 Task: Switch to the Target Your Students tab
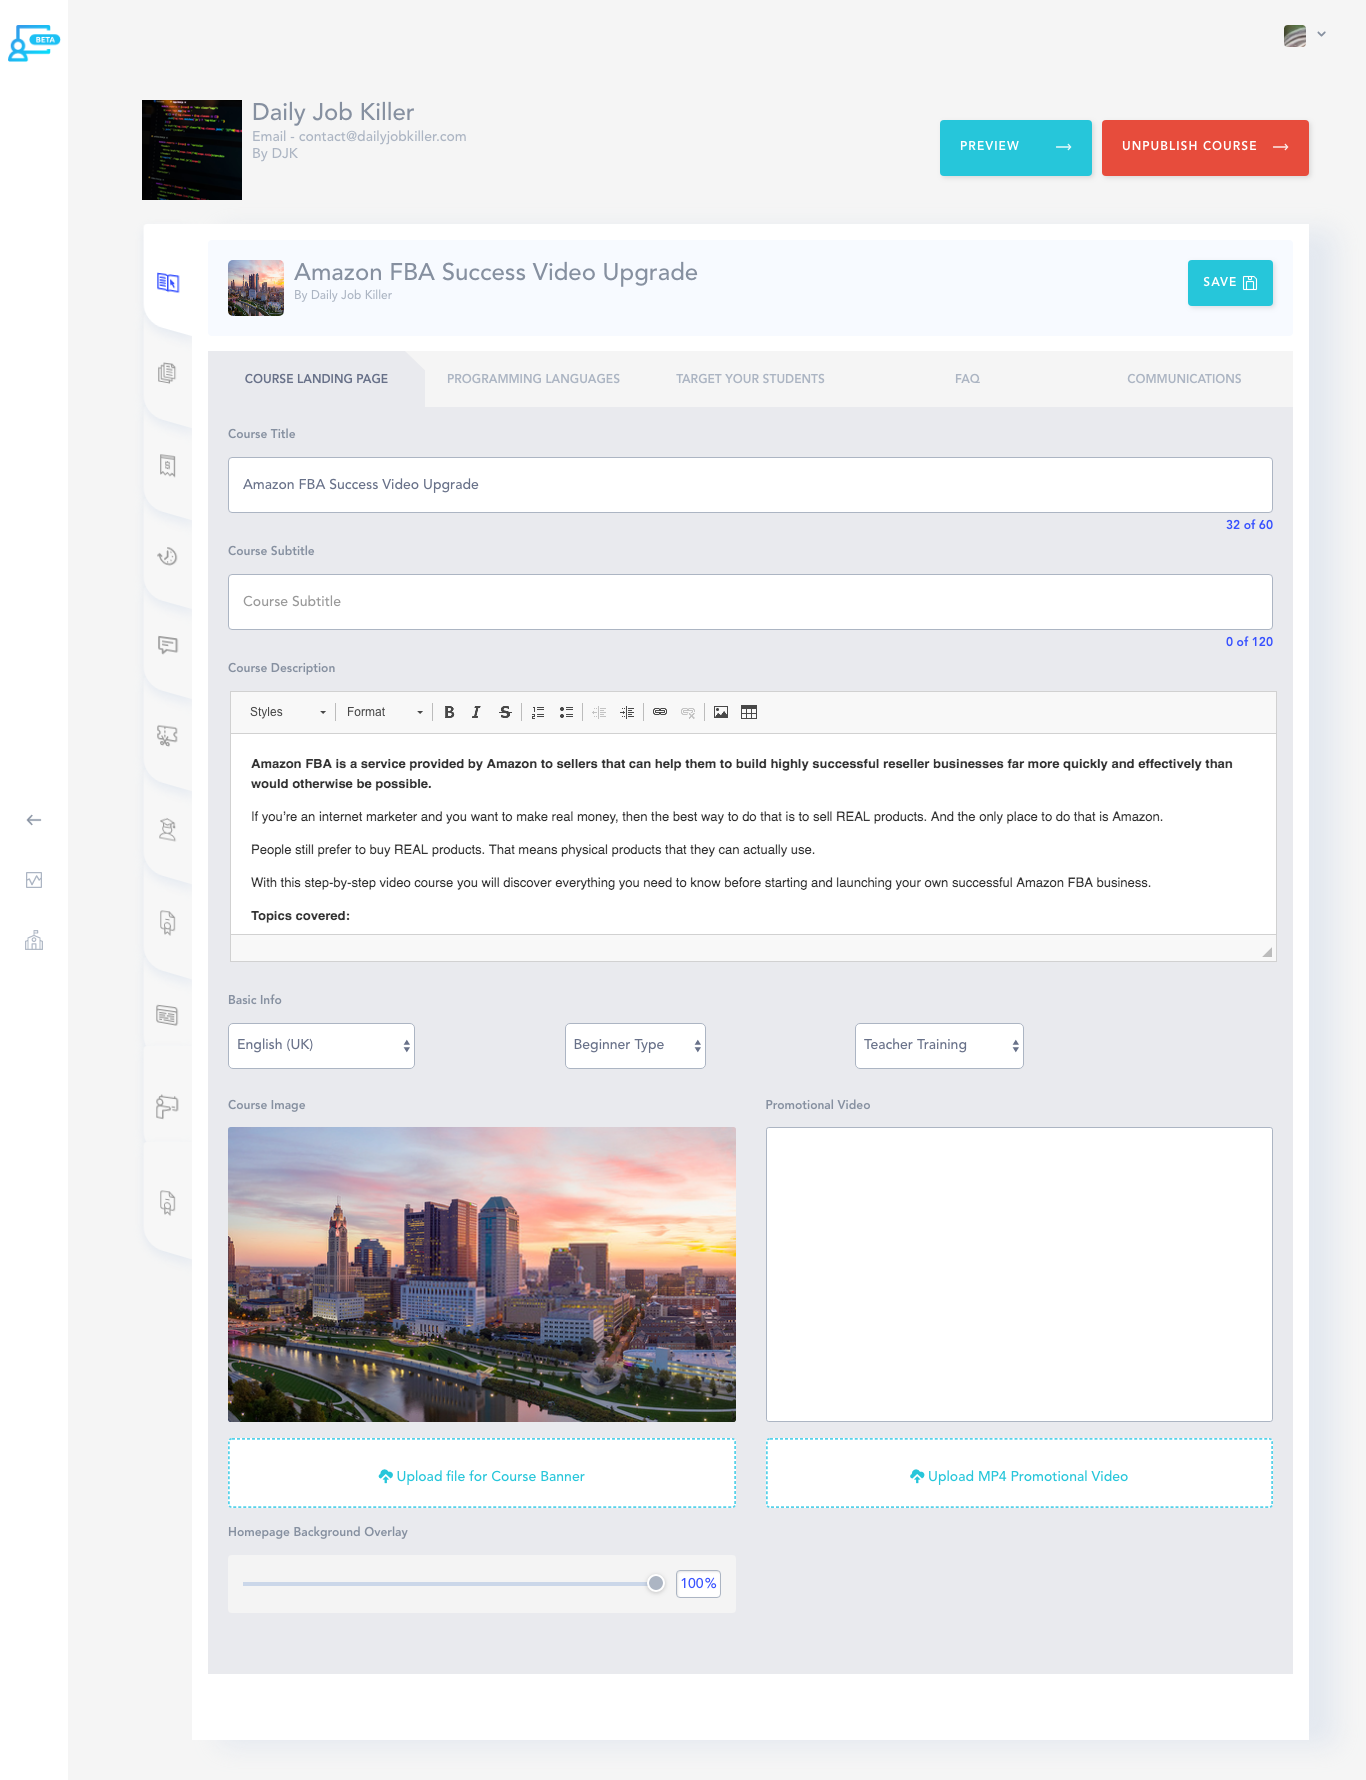750,379
